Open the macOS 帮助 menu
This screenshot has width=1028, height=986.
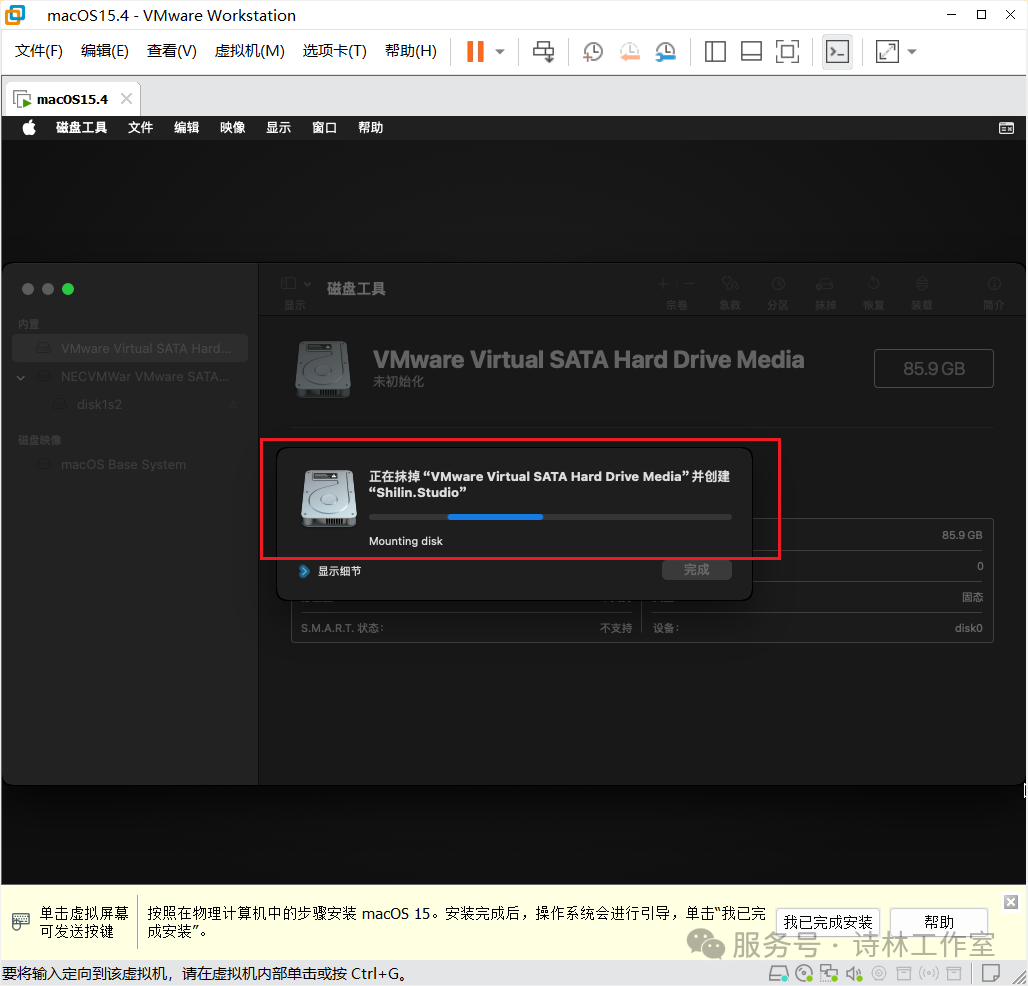point(370,128)
